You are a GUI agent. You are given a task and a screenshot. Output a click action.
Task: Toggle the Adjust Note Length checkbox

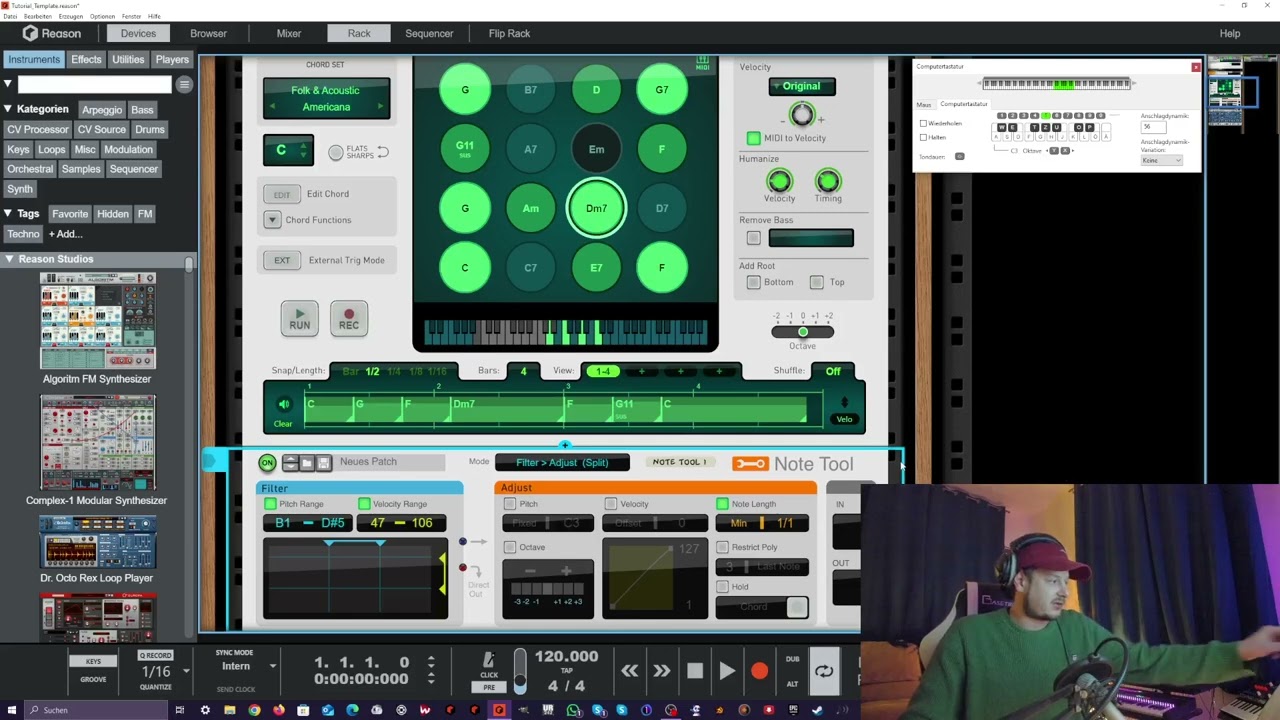pyautogui.click(x=722, y=504)
